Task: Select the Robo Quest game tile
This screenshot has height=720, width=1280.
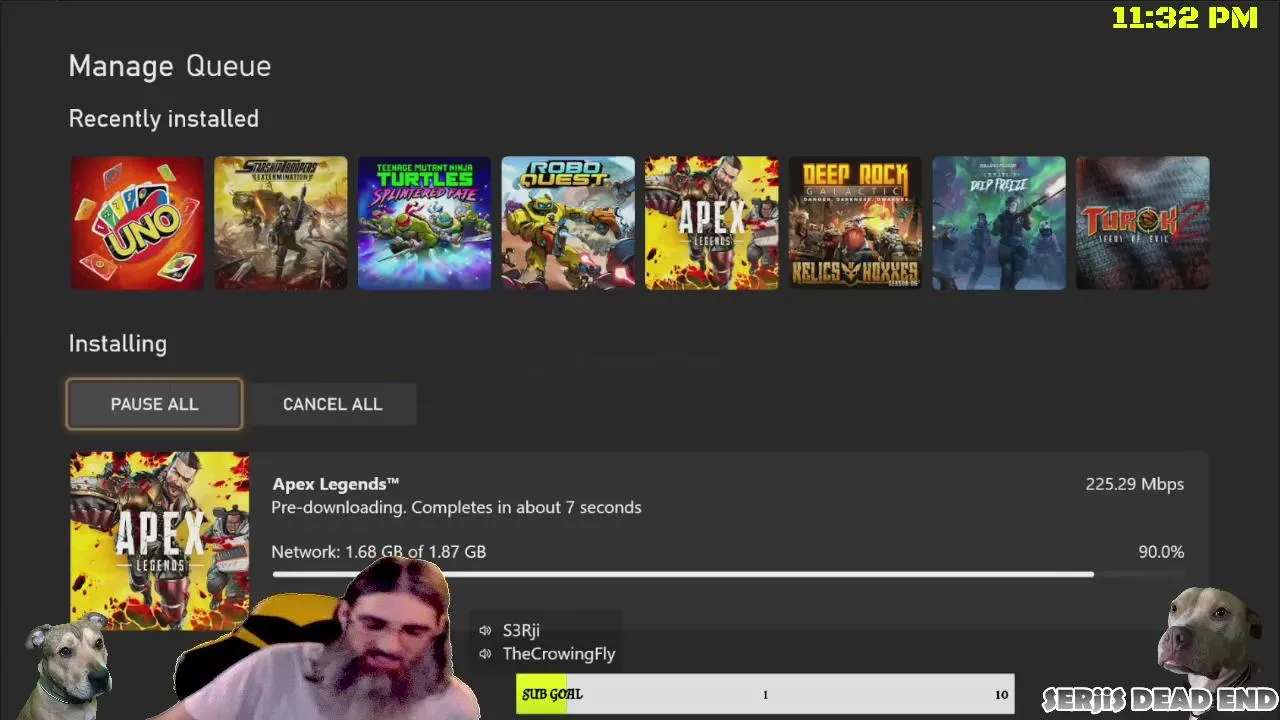Action: pyautogui.click(x=568, y=223)
